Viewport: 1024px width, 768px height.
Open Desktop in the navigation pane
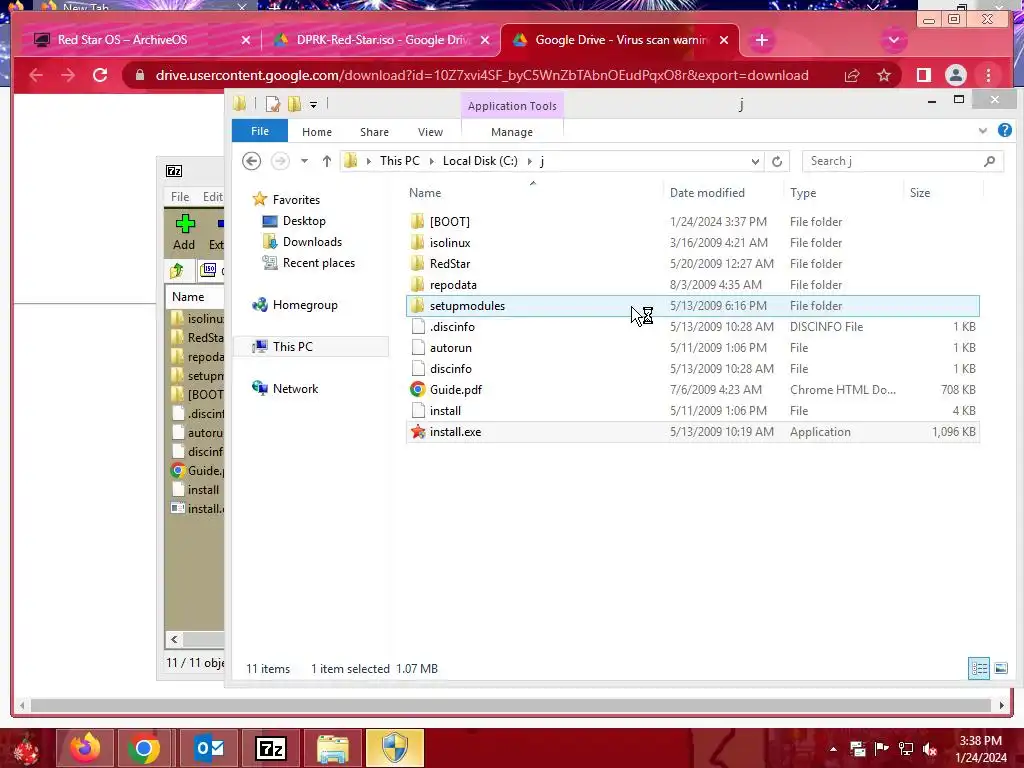tap(304, 221)
